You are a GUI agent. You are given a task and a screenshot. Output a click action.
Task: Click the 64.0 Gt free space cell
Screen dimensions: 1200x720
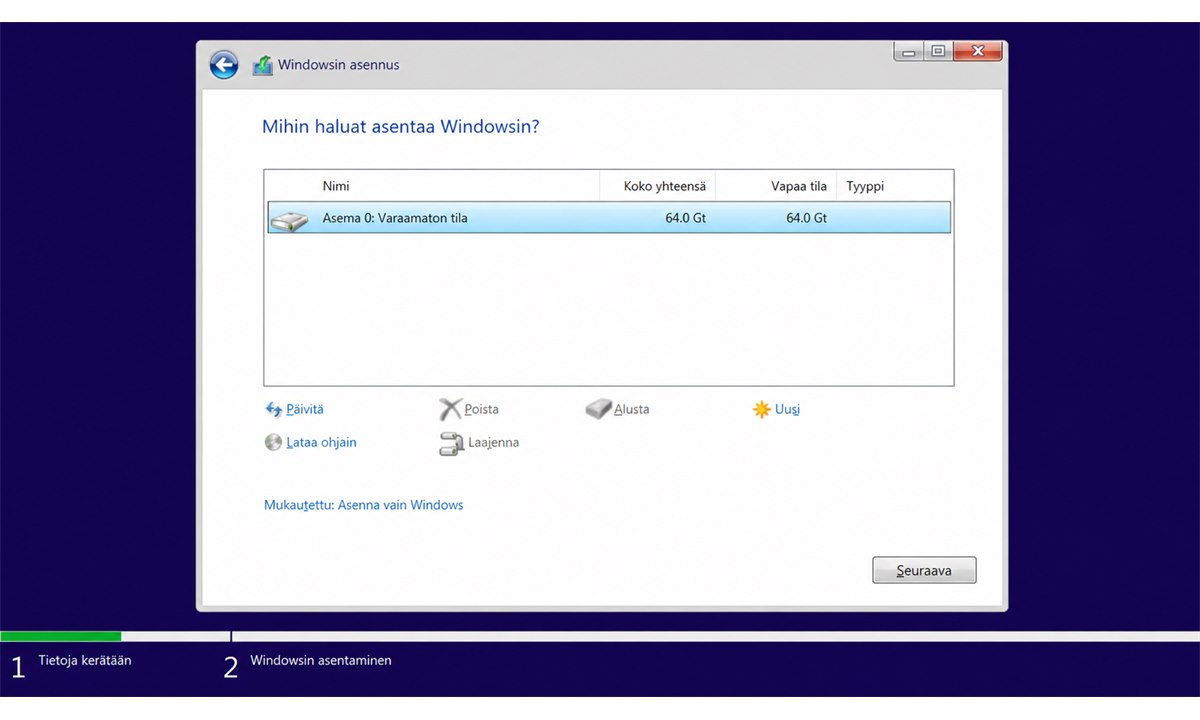coord(806,218)
